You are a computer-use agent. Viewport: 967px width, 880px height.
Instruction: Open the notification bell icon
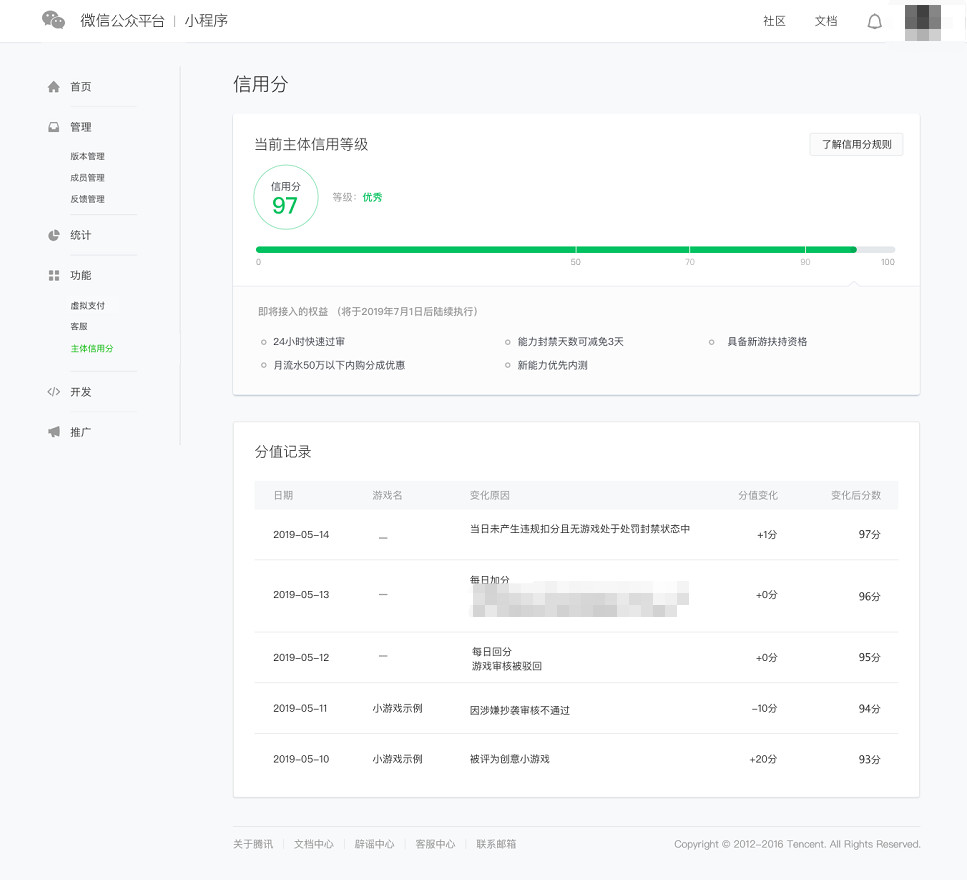tap(874, 22)
